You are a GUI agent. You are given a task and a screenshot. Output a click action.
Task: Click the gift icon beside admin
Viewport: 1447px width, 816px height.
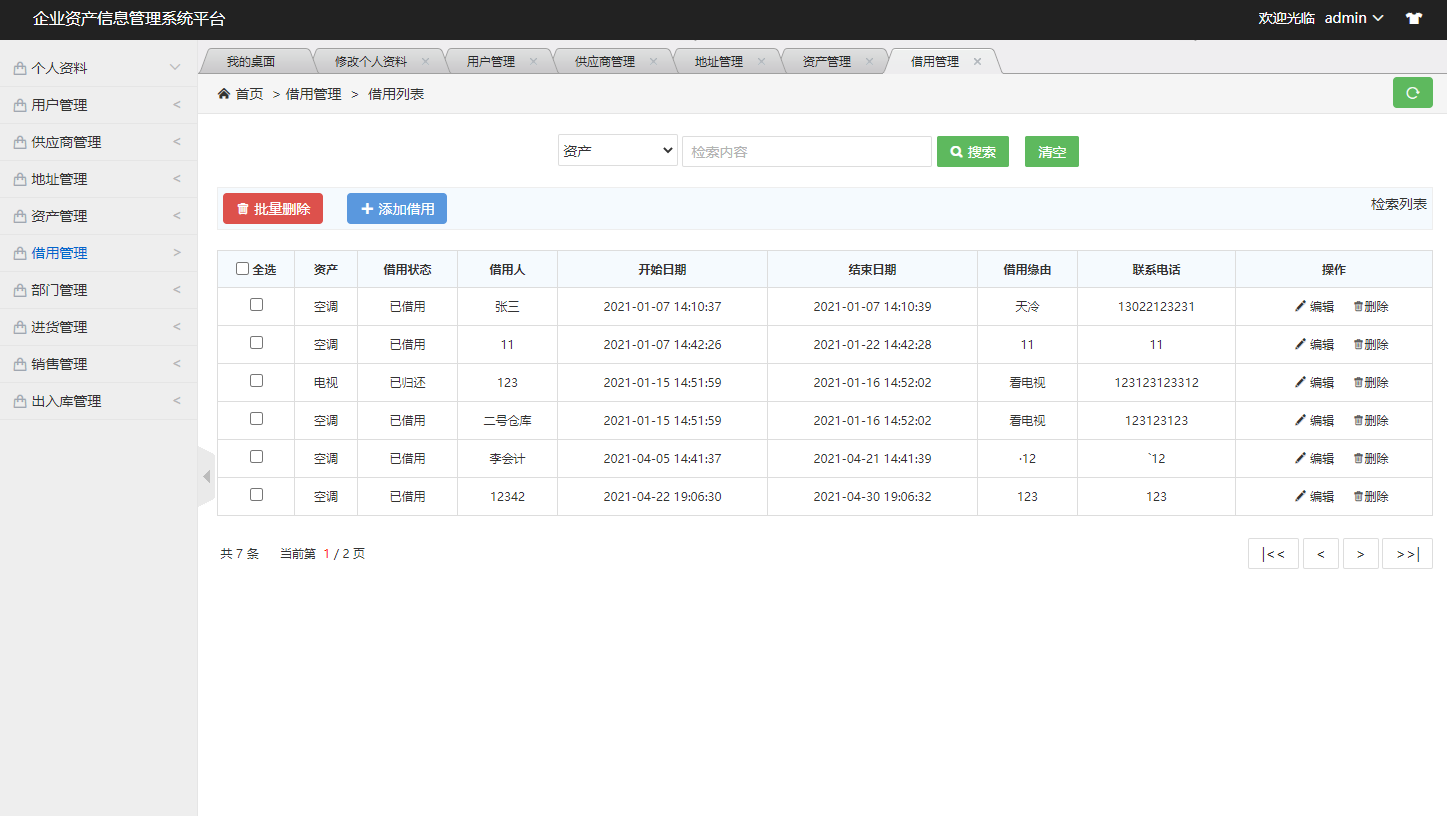[x=1413, y=18]
